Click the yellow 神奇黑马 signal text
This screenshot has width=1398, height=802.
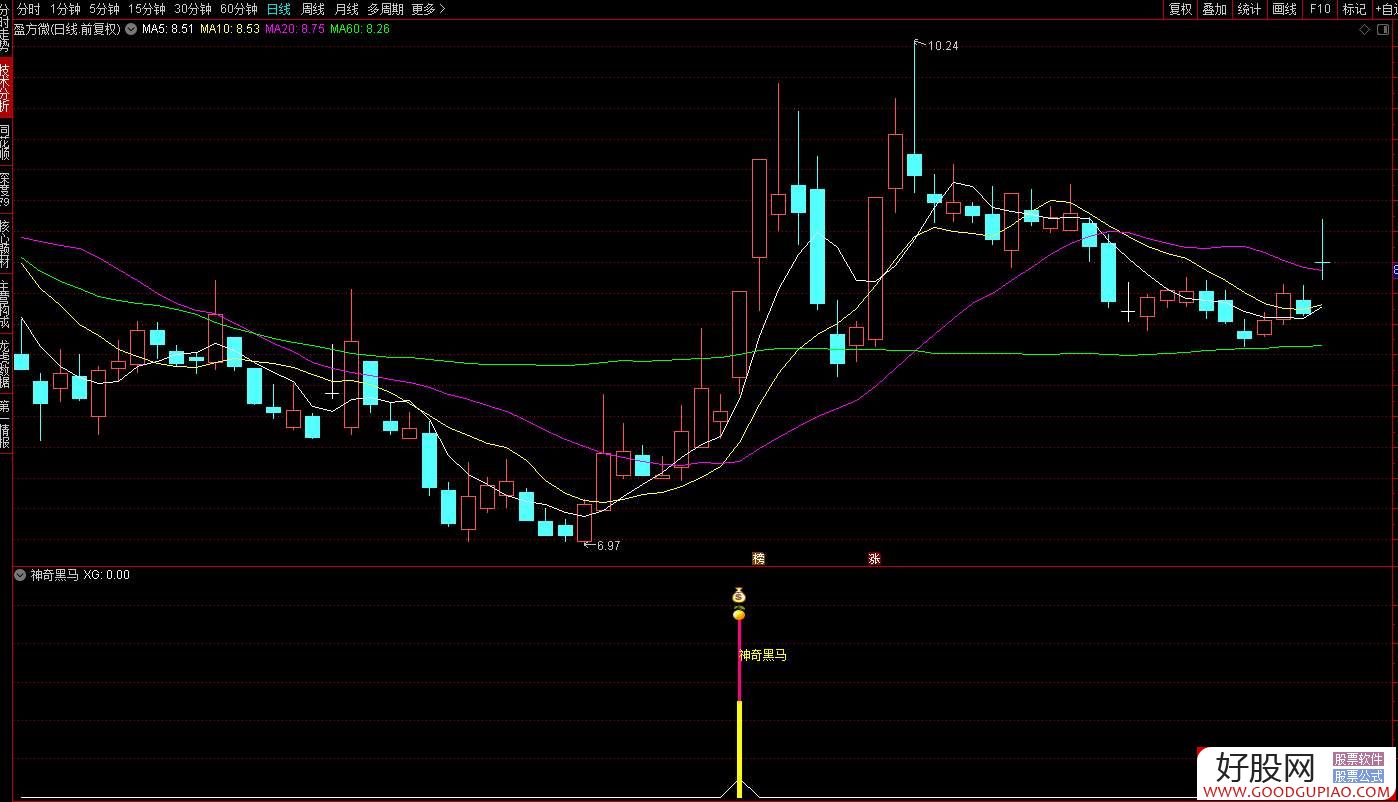[x=763, y=655]
